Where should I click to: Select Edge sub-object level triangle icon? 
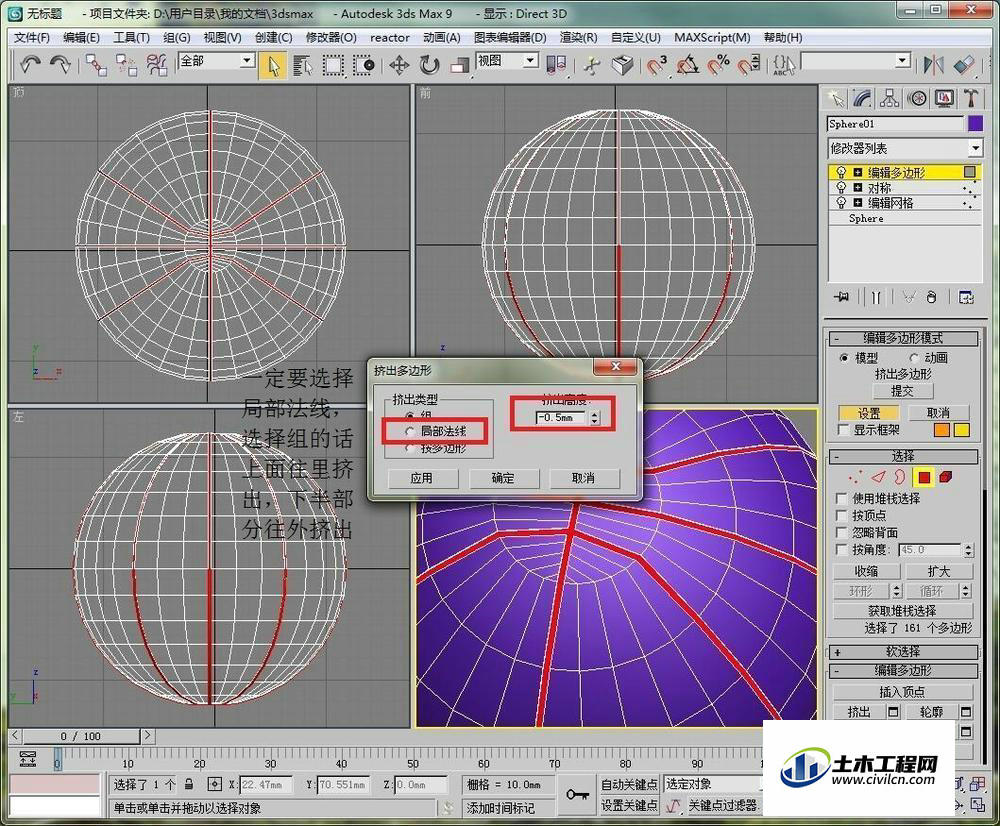pyautogui.click(x=879, y=477)
